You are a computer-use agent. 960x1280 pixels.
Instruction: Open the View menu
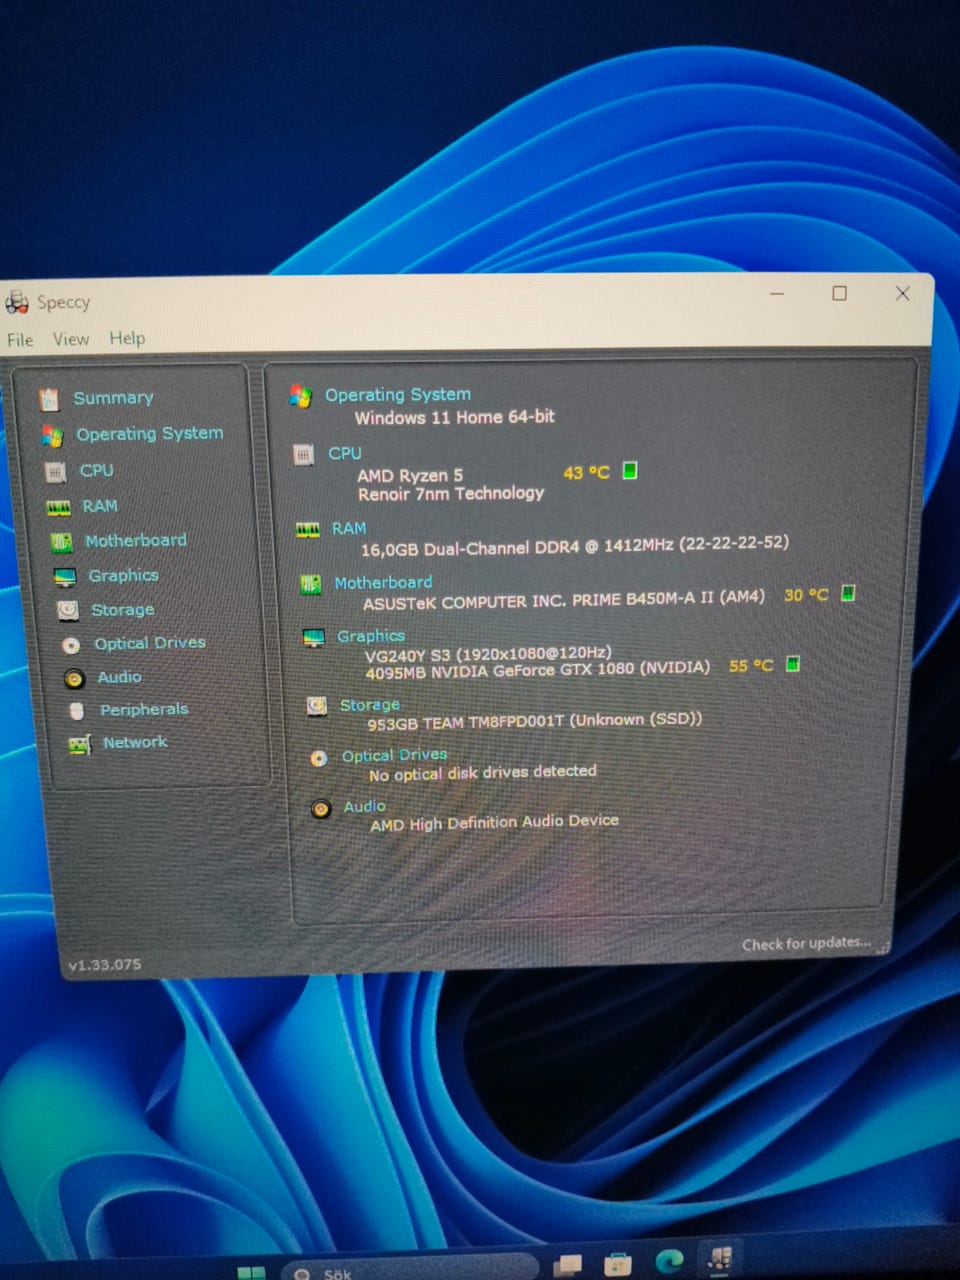click(x=71, y=339)
